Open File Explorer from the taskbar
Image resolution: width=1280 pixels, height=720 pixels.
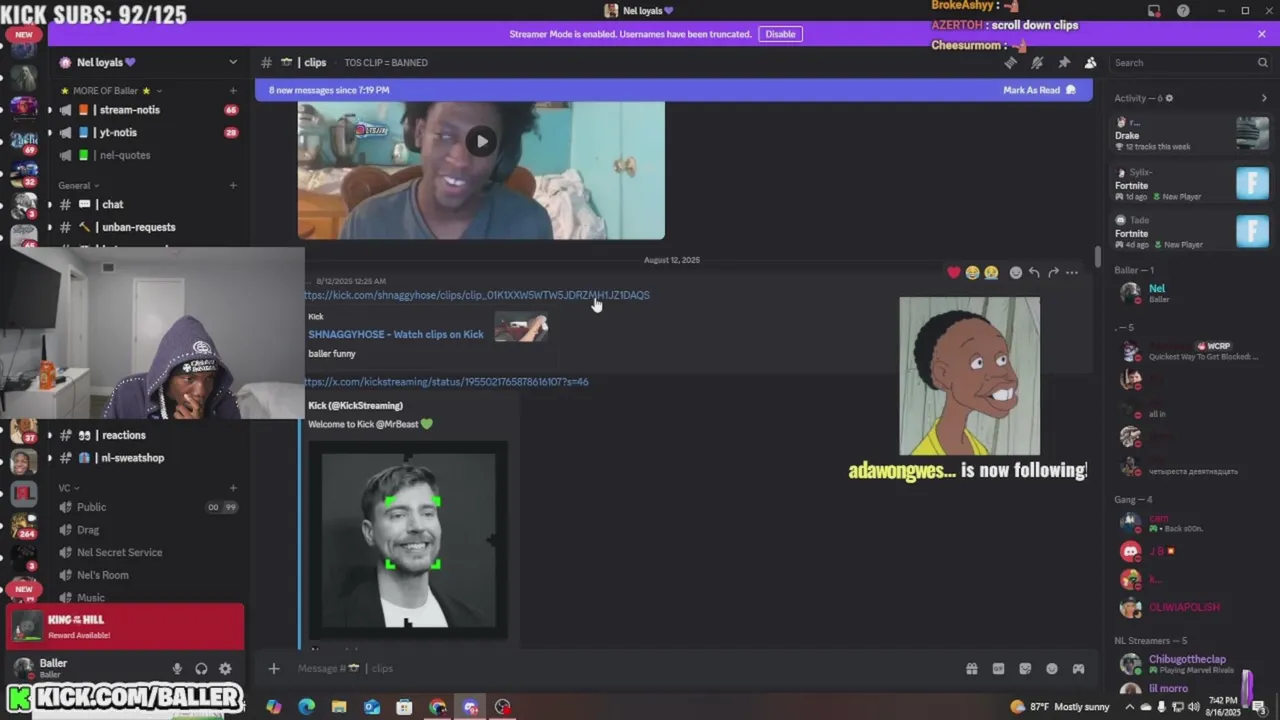339,707
